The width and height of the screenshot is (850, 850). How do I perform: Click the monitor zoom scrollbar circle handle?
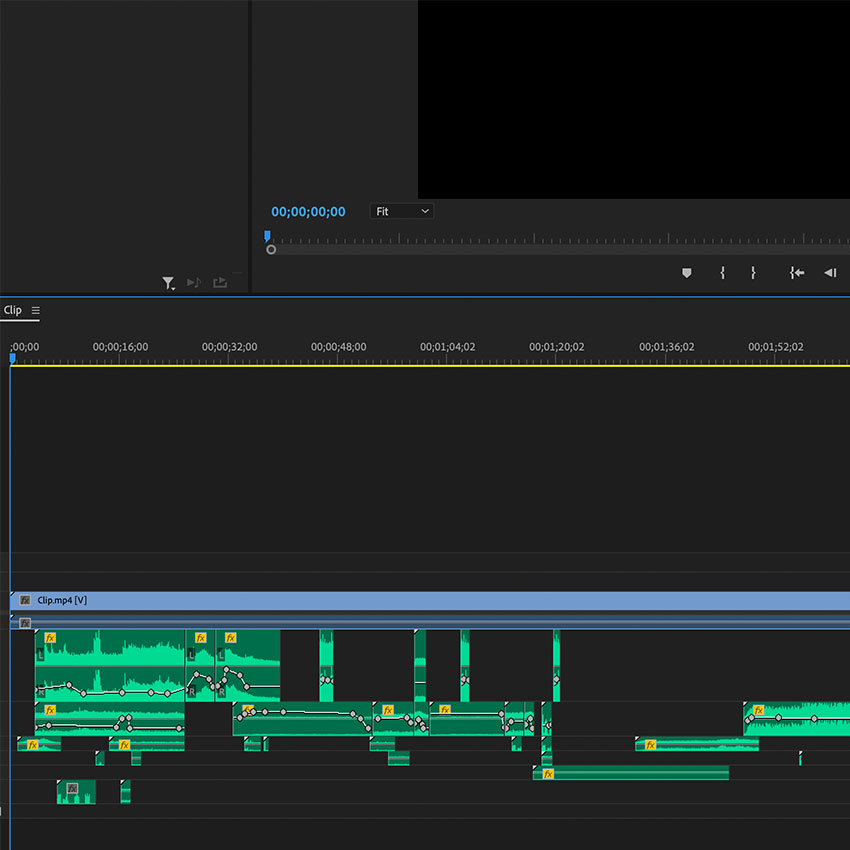(x=271, y=249)
